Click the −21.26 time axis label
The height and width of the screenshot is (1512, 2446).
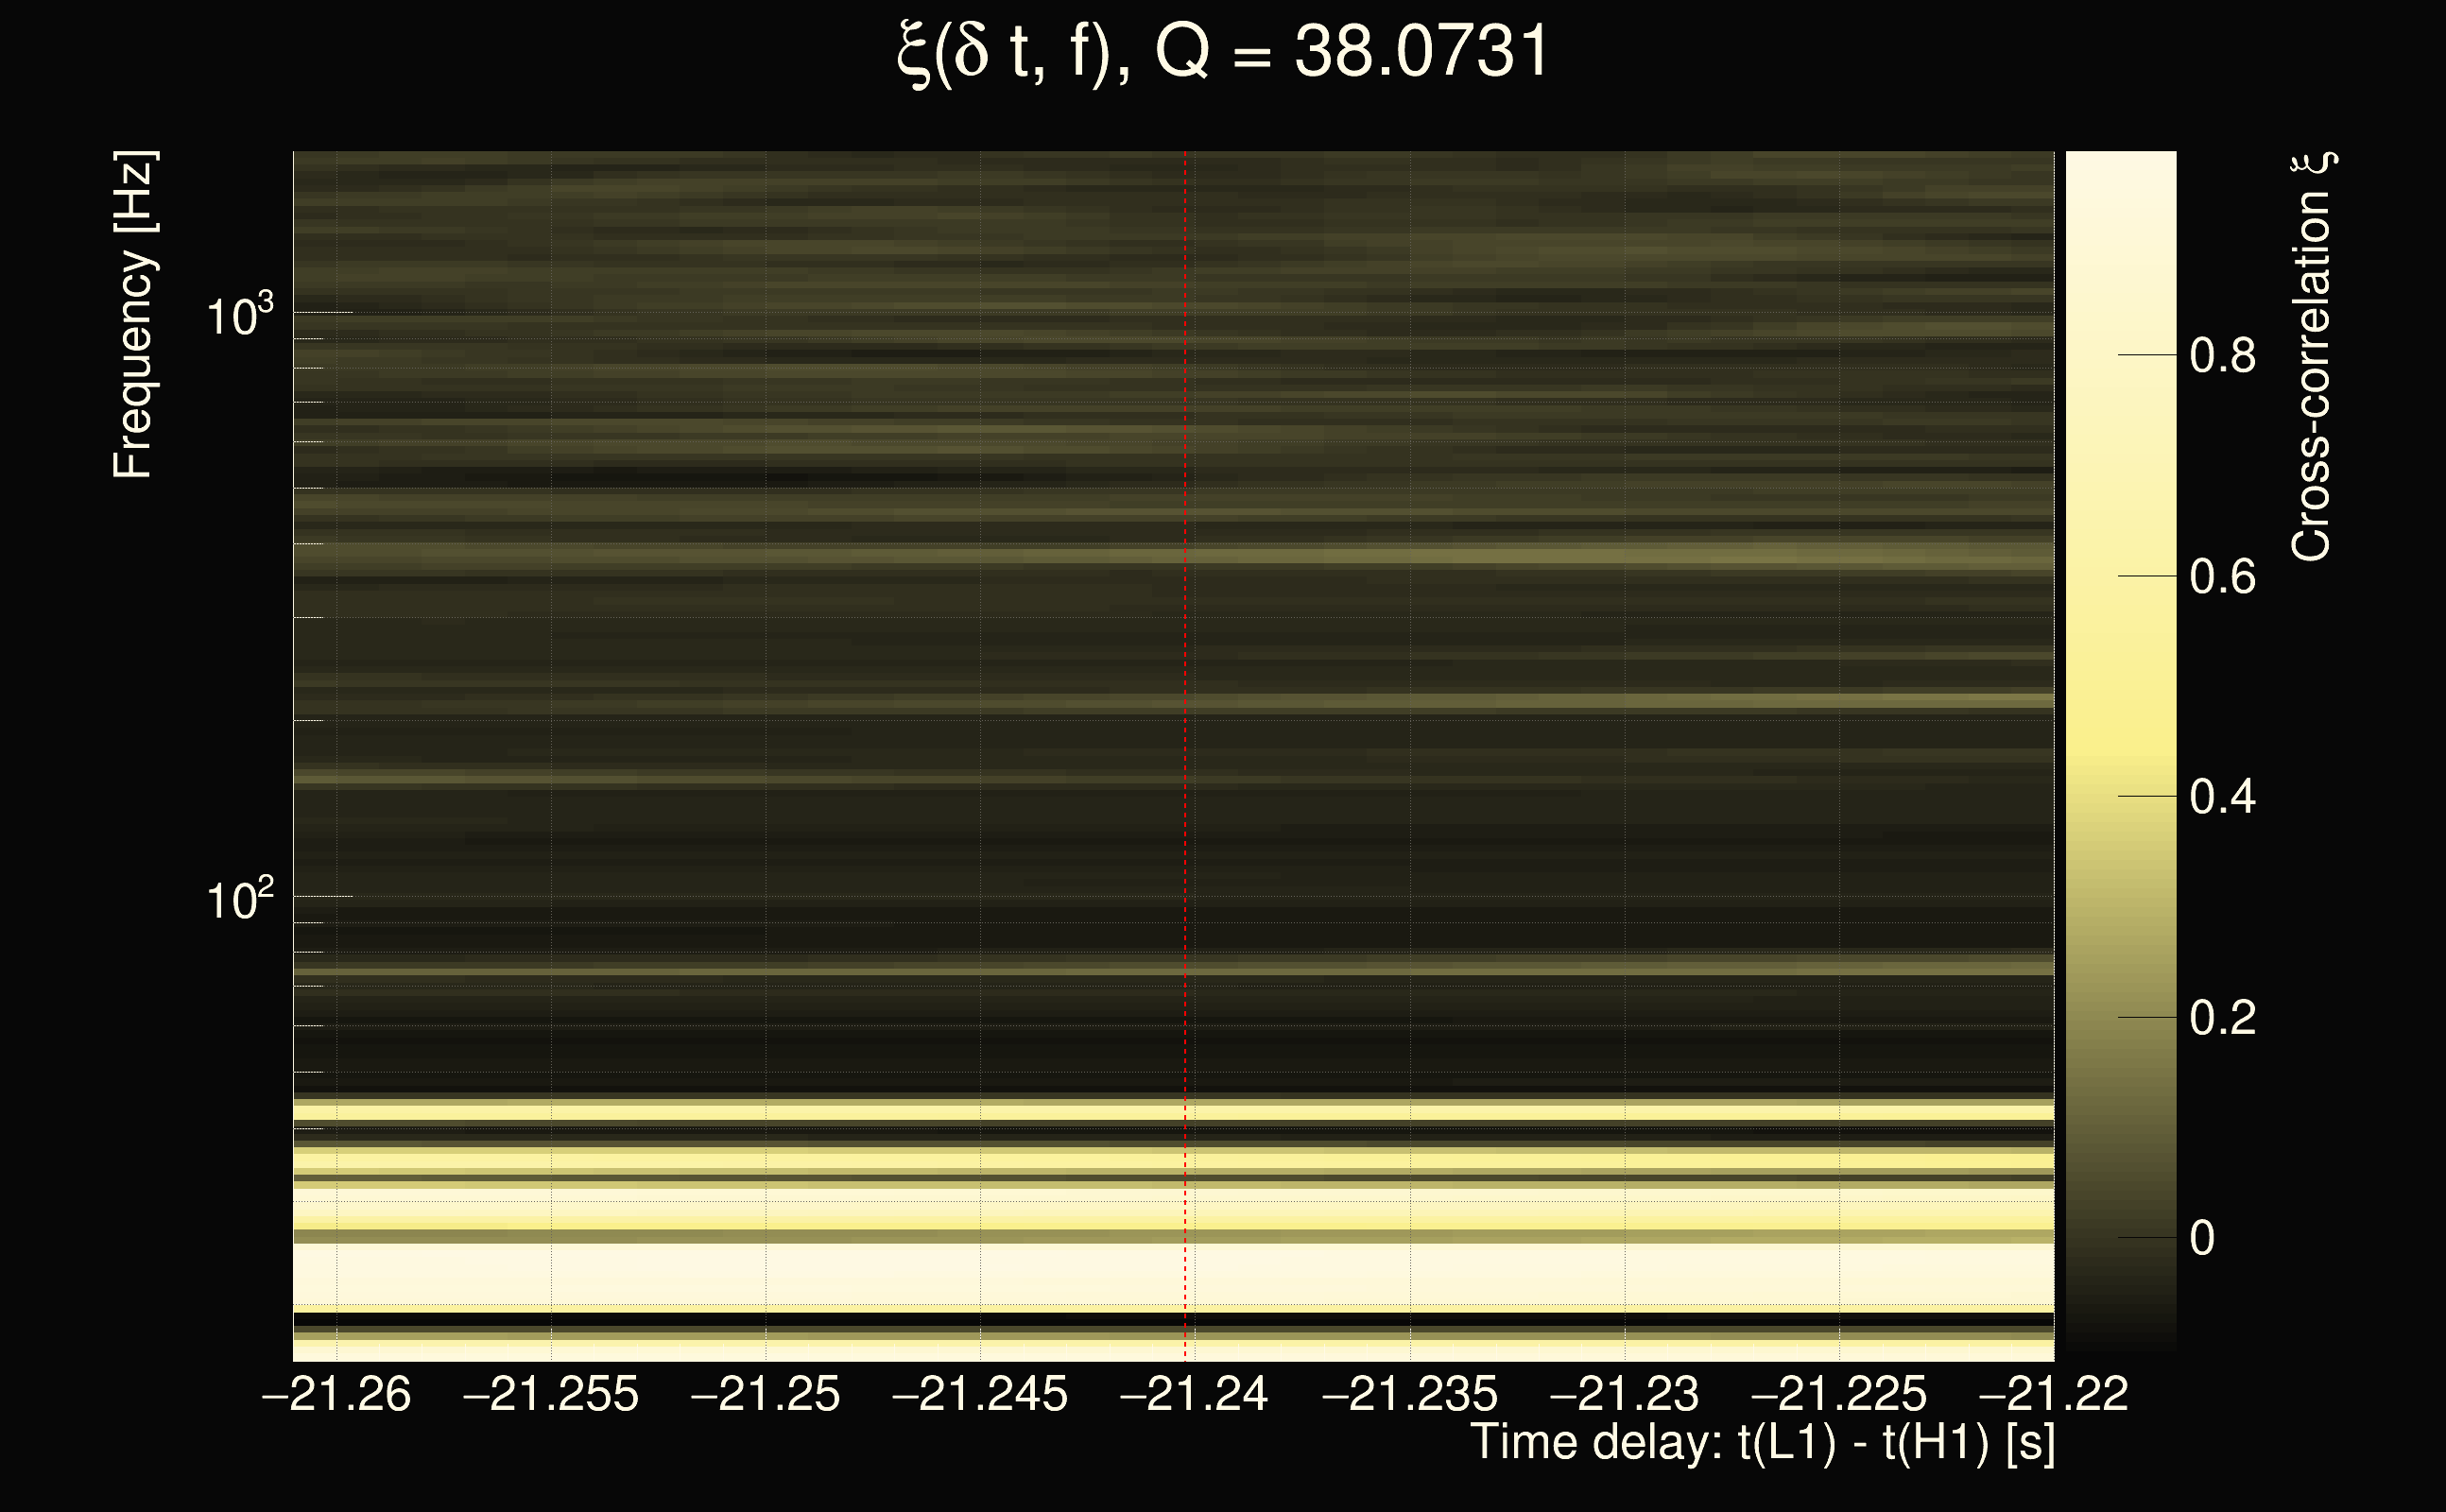(336, 1394)
